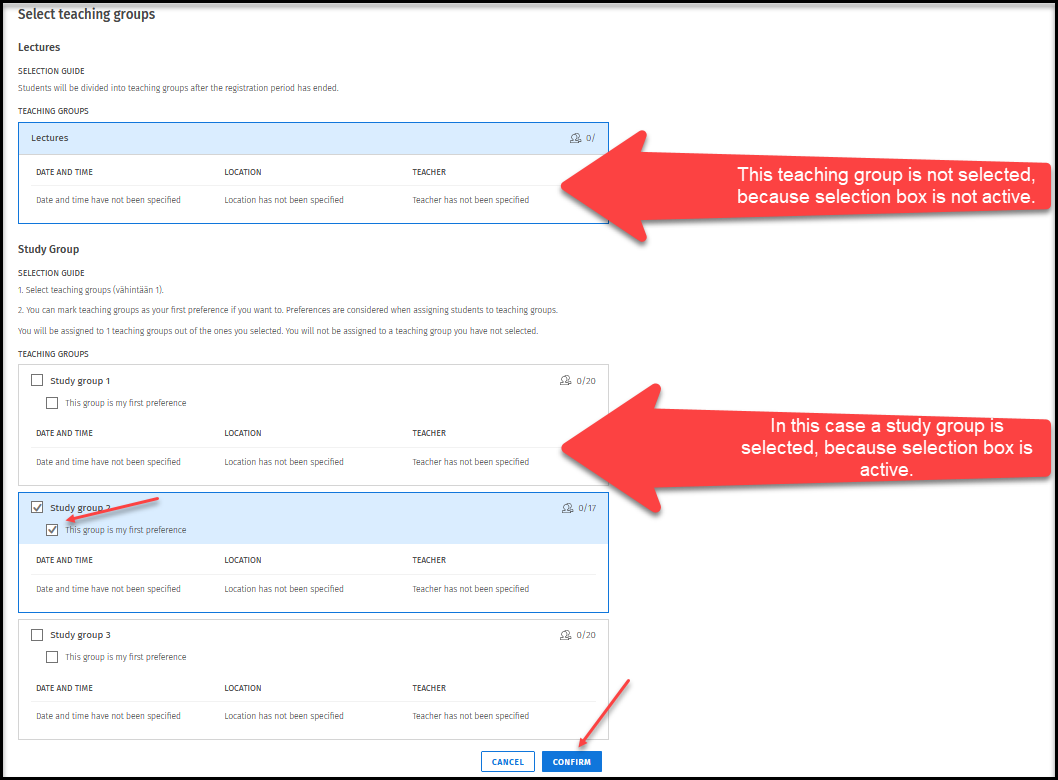Image resolution: width=1058 pixels, height=780 pixels.
Task: Select the Study group 1 checkbox
Action: [x=37, y=381]
